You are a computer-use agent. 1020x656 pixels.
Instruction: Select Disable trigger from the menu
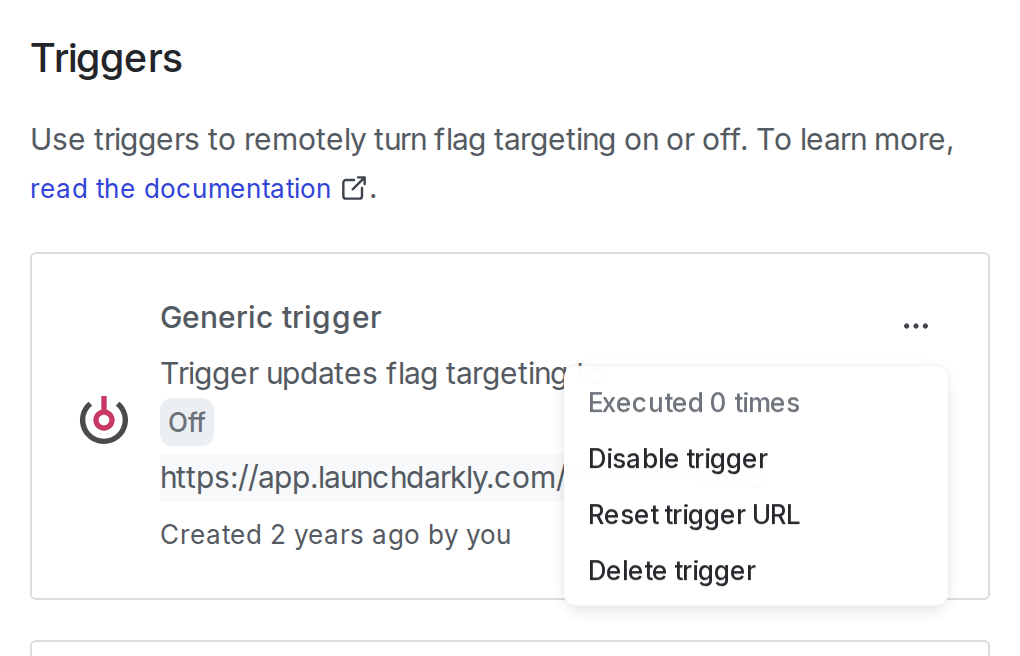point(678,459)
